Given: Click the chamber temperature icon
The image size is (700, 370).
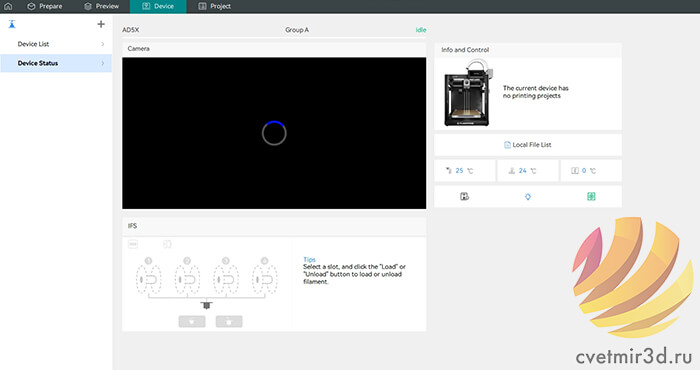Looking at the screenshot, I should point(575,170).
